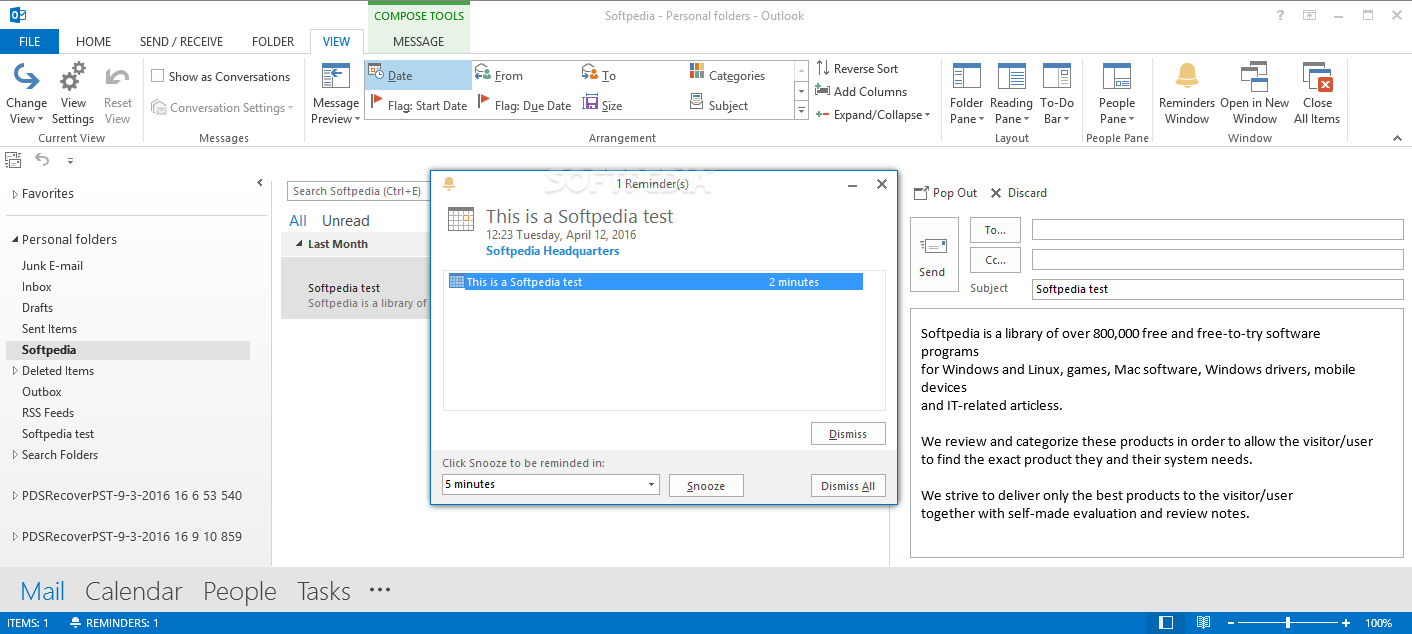Expand Search Folders

pyautogui.click(x=15, y=455)
